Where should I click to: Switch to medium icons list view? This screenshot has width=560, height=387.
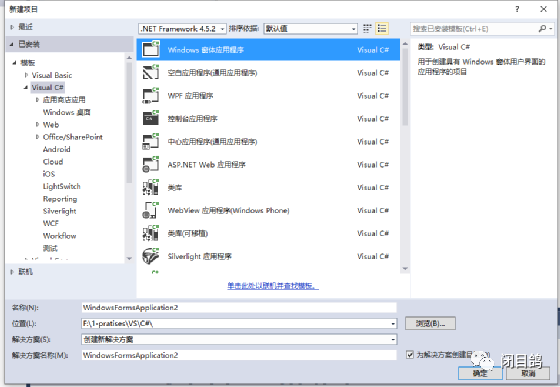tap(382, 29)
